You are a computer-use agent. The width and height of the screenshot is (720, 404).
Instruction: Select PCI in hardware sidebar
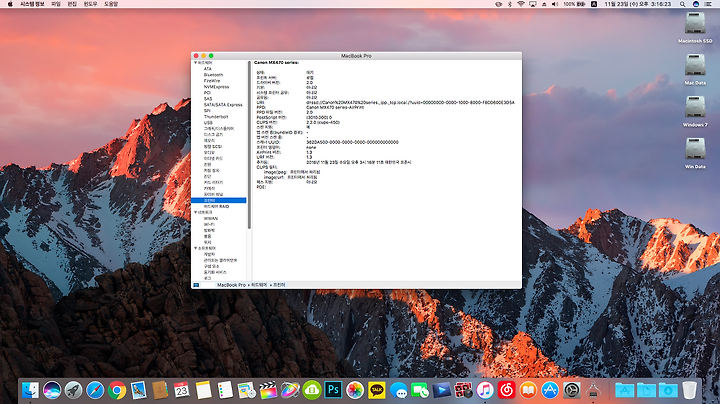pos(207,93)
